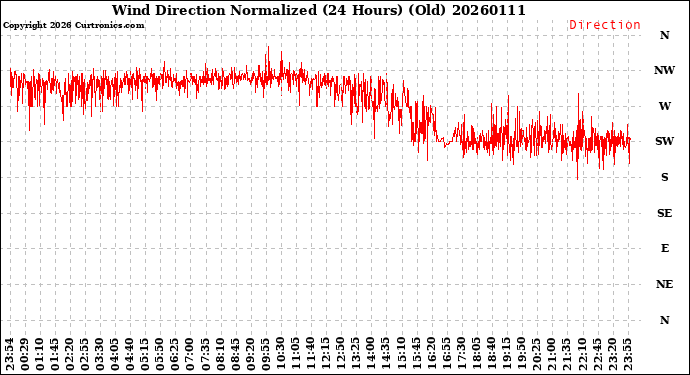Click the 'Copyright 2026 Curtronics.com' text
Image resolution: width=690 pixels, height=375 pixels.
tap(73, 25)
